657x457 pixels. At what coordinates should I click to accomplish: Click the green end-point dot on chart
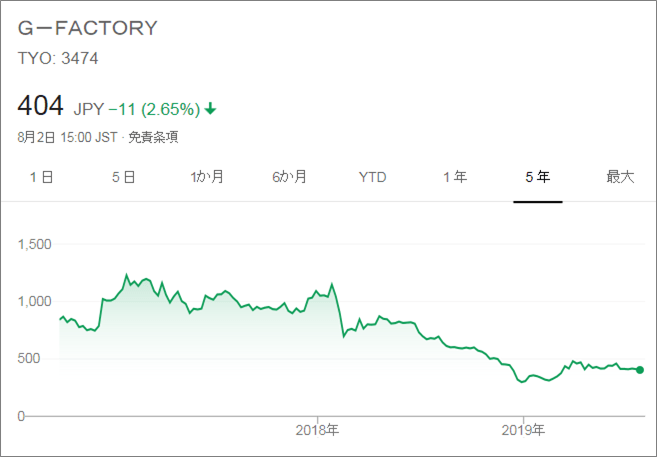640,370
